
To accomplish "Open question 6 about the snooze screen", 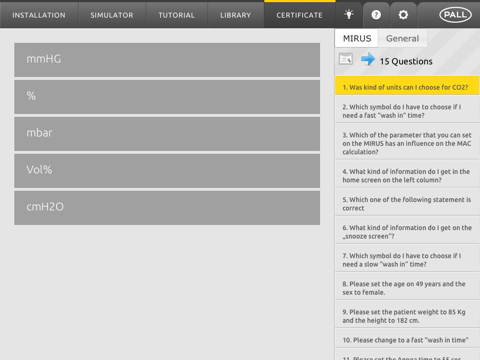I will [407, 230].
